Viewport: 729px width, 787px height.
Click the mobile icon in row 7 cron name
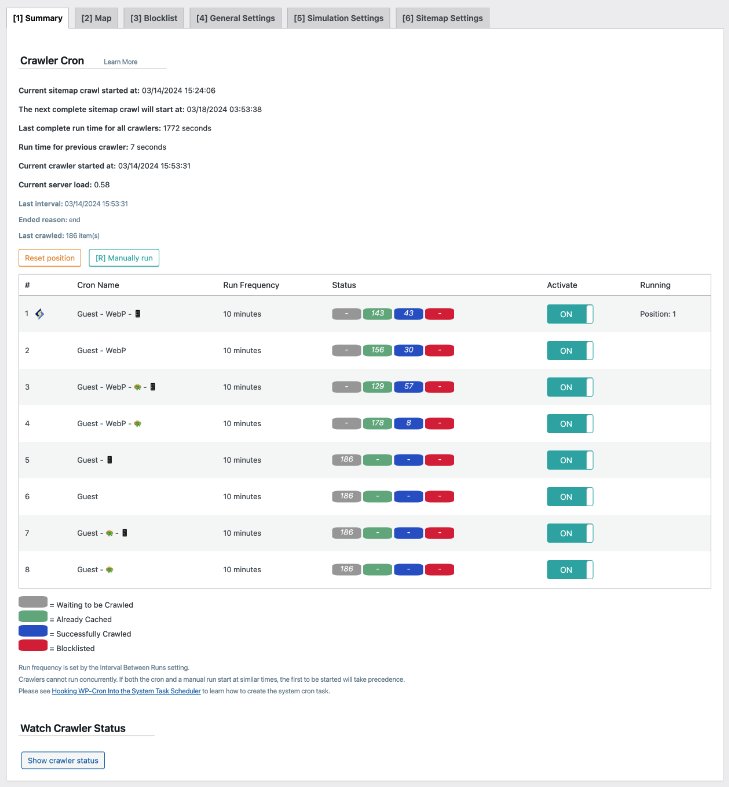[x=125, y=533]
